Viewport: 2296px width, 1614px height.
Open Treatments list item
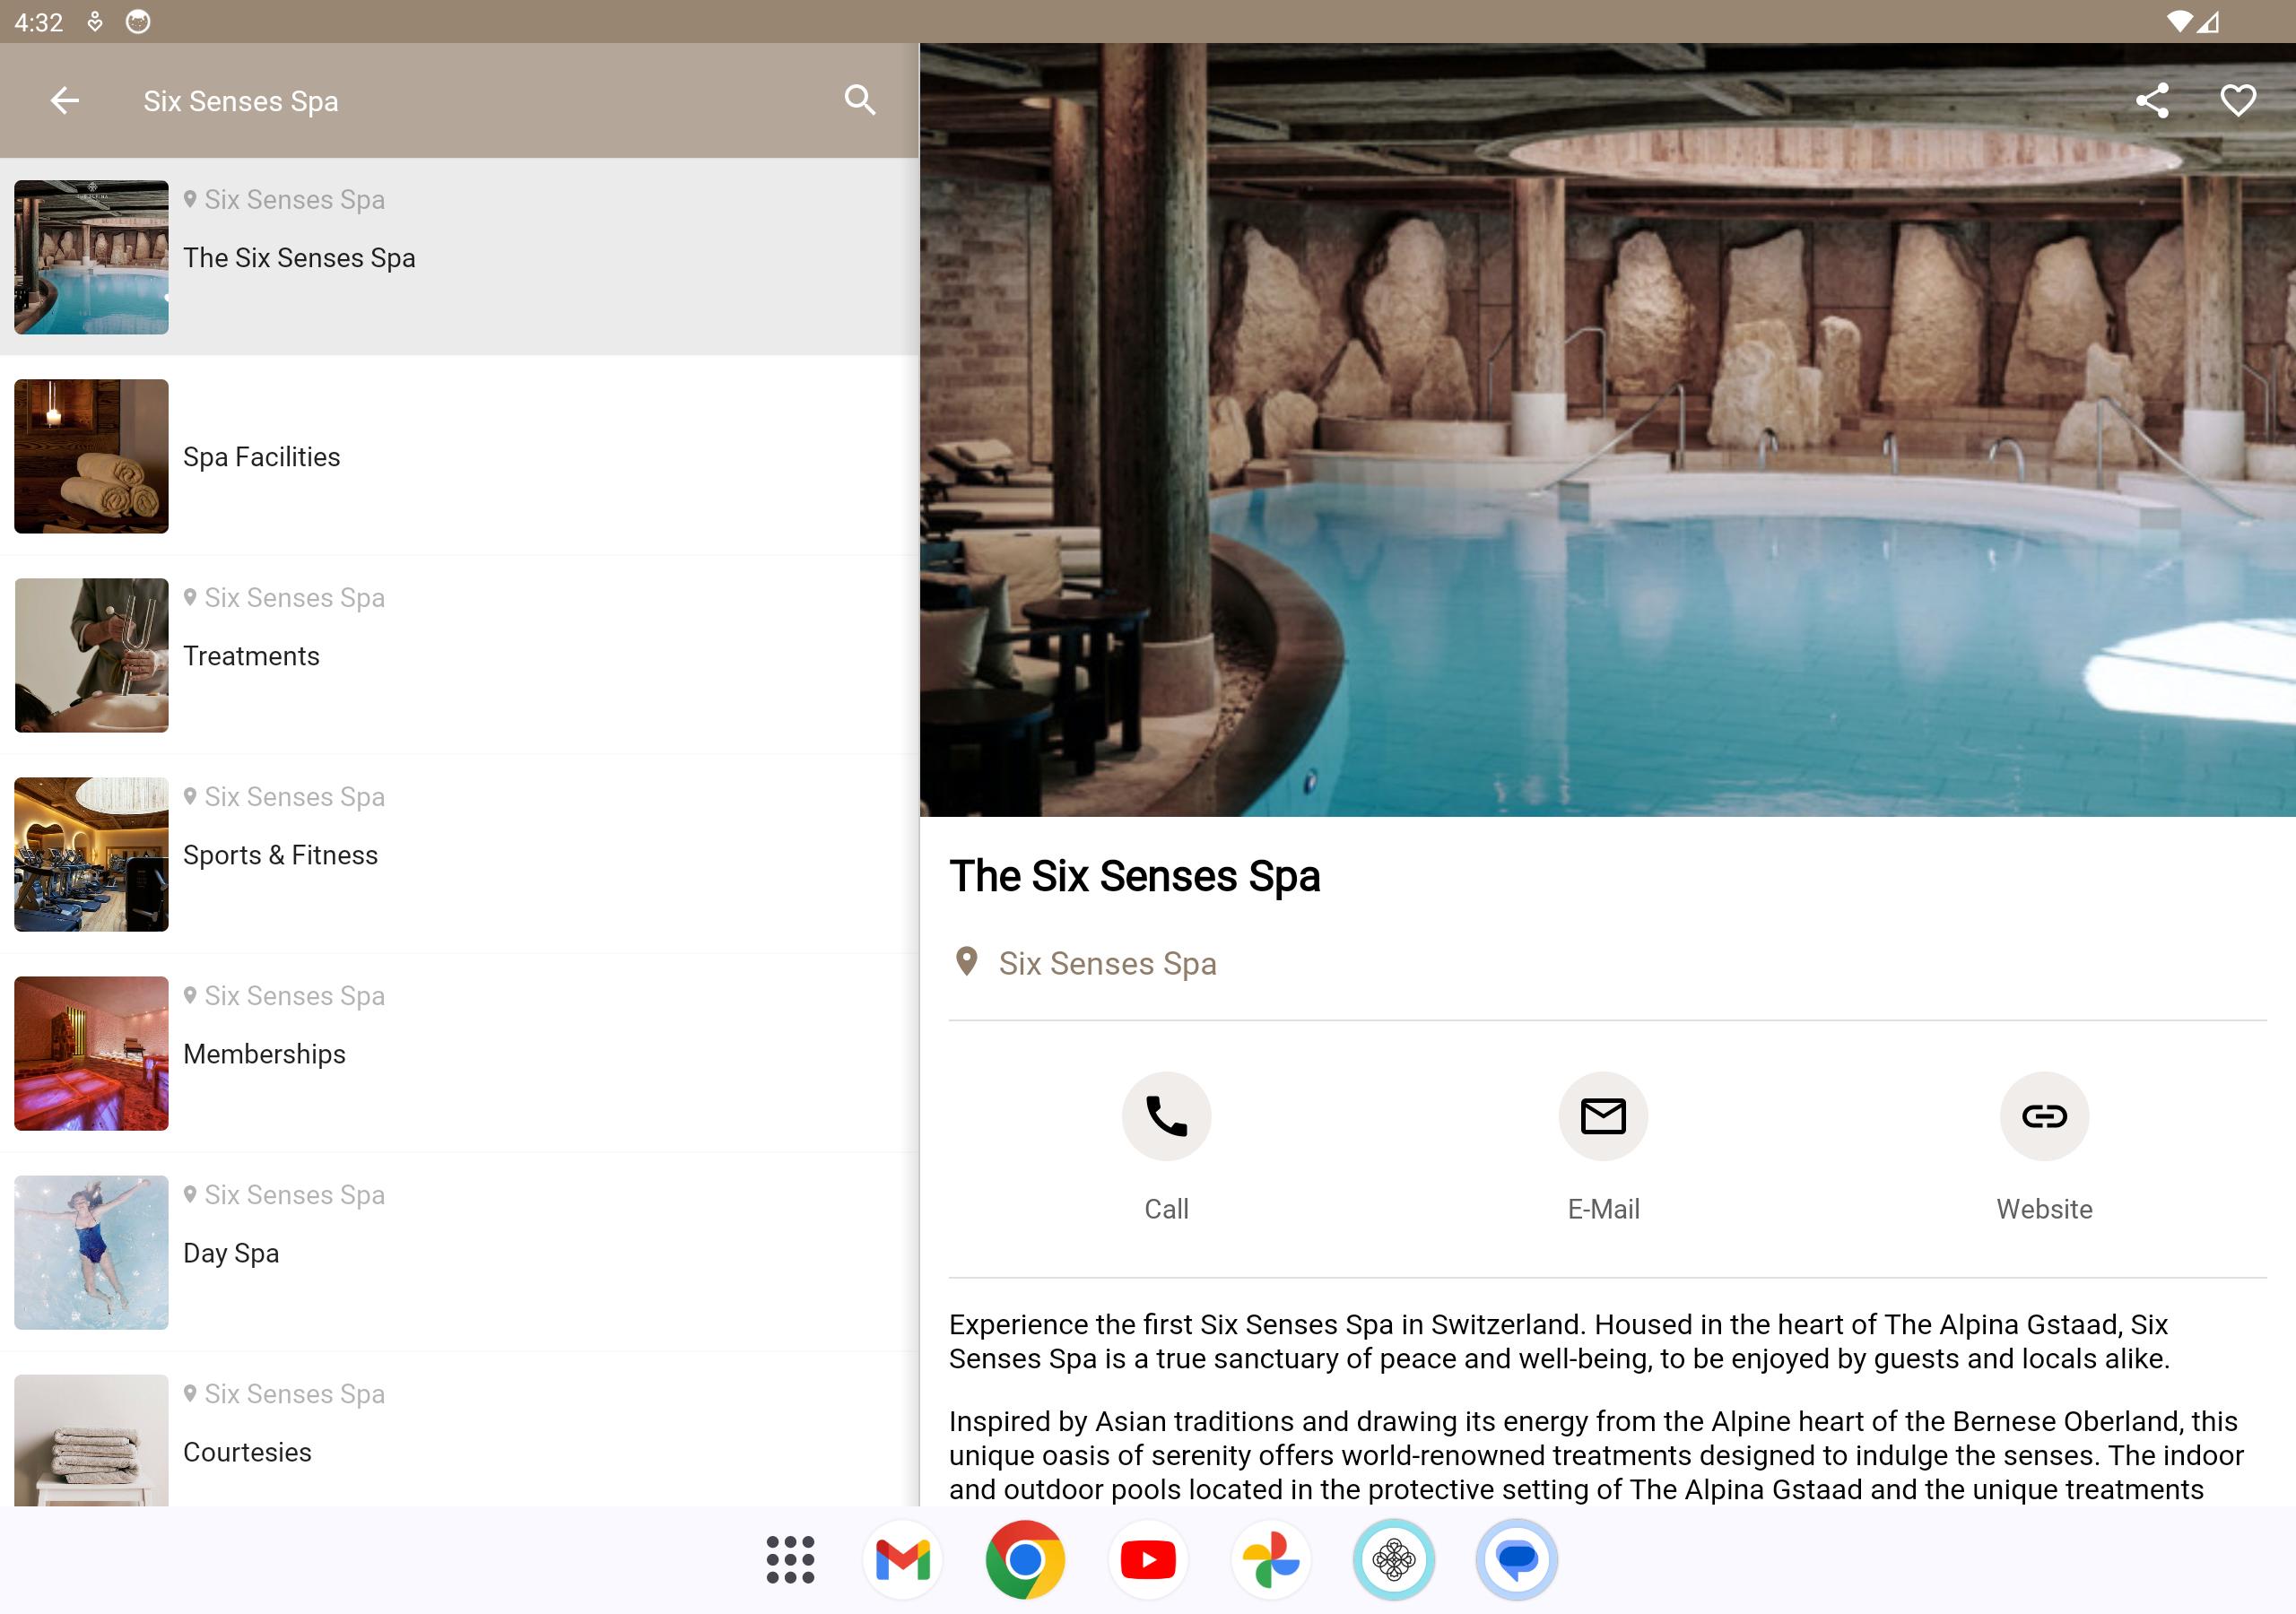[x=459, y=655]
